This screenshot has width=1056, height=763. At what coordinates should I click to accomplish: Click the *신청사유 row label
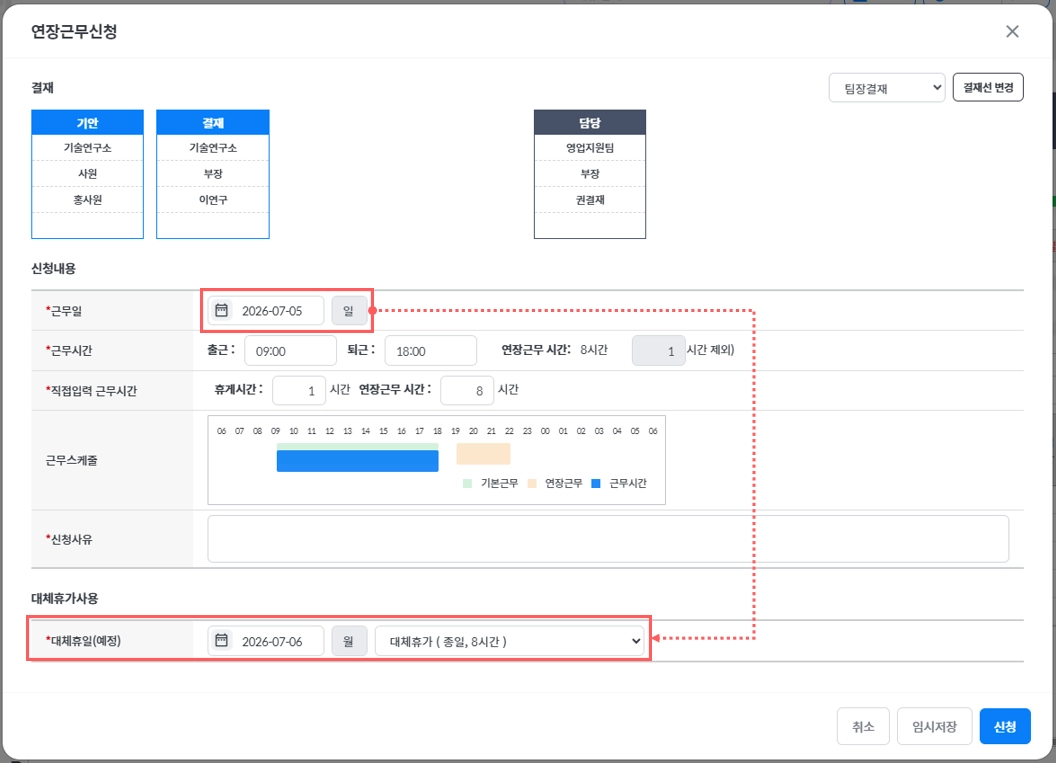point(69,539)
